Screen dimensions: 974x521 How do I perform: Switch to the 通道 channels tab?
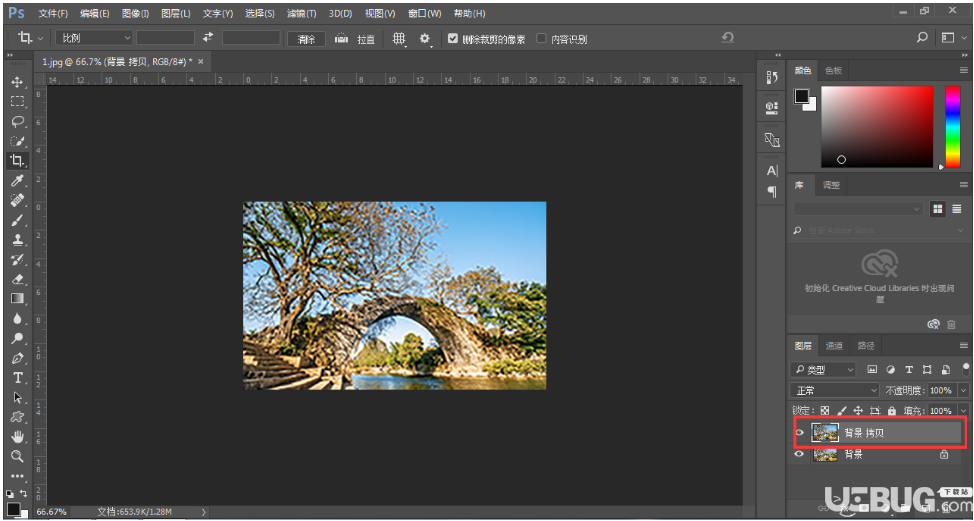[834, 345]
